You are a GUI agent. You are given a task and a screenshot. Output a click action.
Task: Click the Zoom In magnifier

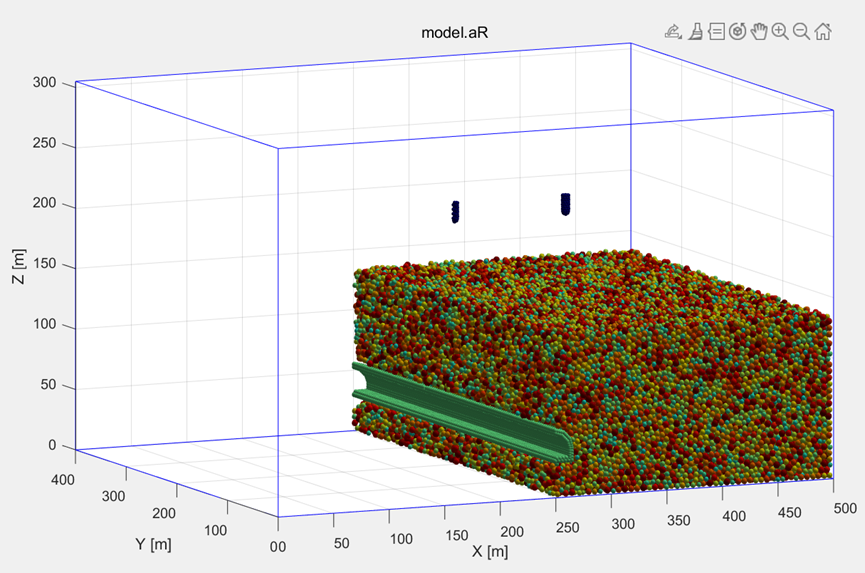pyautogui.click(x=780, y=31)
